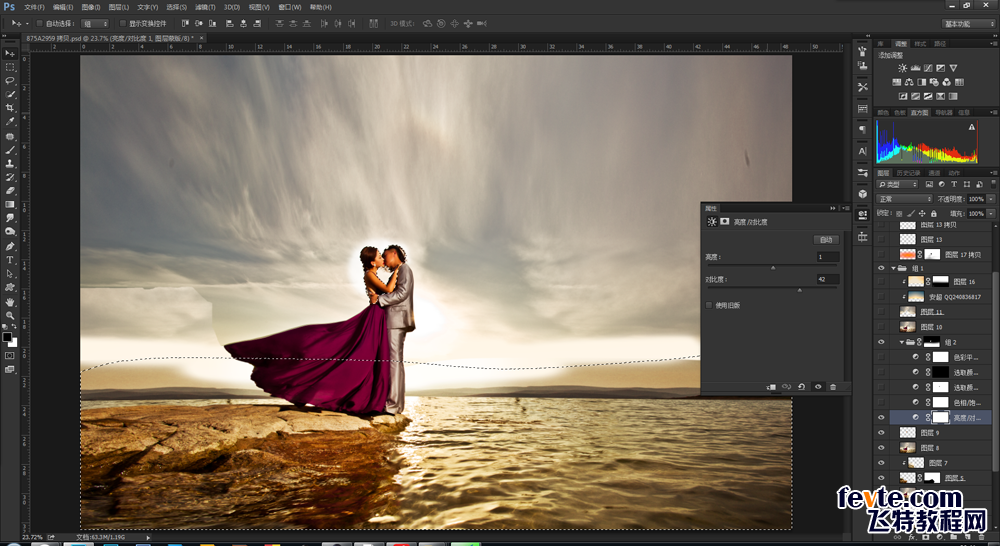Select the Crop tool
The height and width of the screenshot is (546, 1000).
[x=10, y=108]
